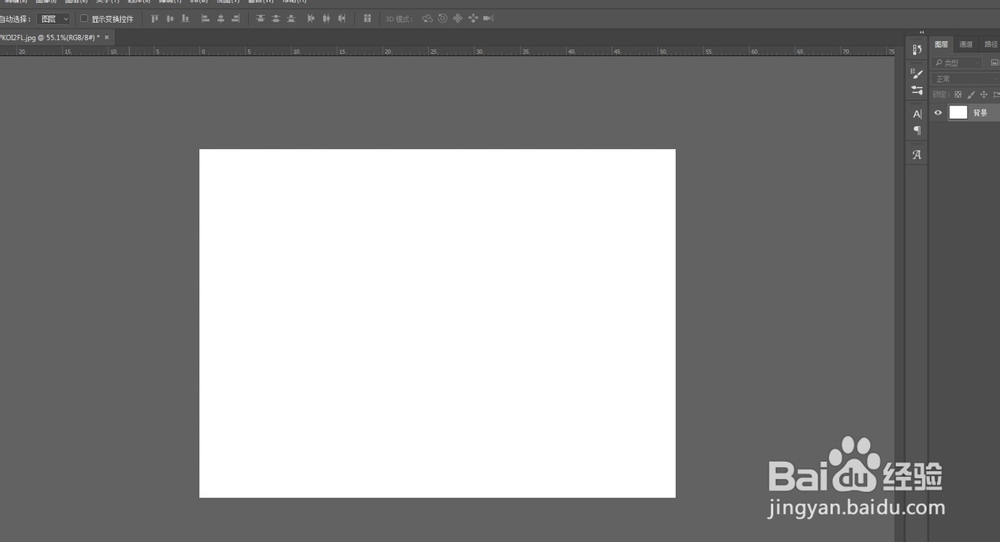Lock image pixels with brush icon
The height and width of the screenshot is (542, 1000).
(971, 94)
